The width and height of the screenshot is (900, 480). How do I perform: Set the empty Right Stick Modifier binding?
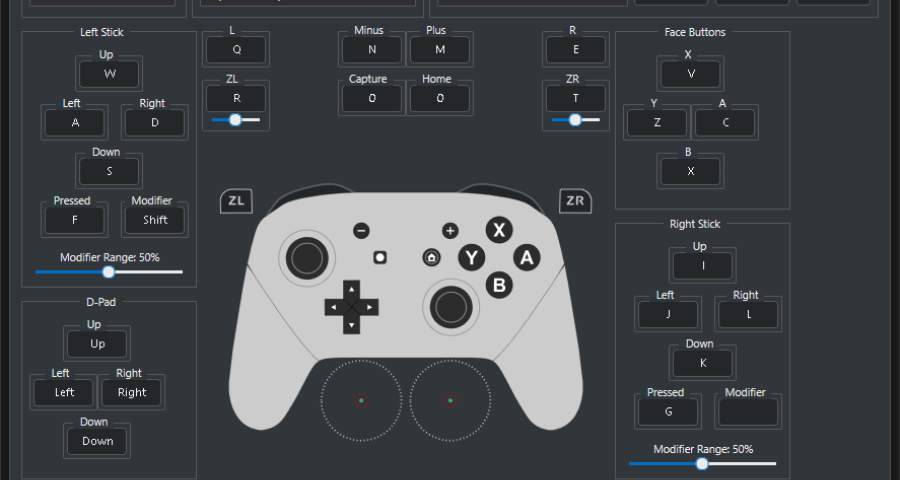coord(747,411)
